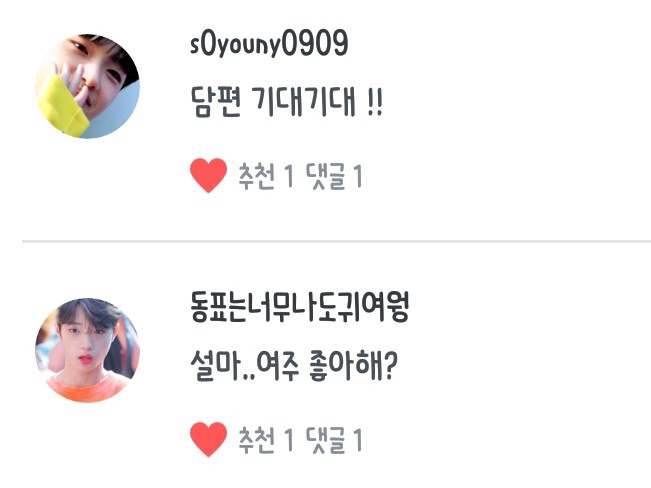The image size is (651, 488).
Task: Click the word 좋아해? in the second comment
Action: pos(353,366)
